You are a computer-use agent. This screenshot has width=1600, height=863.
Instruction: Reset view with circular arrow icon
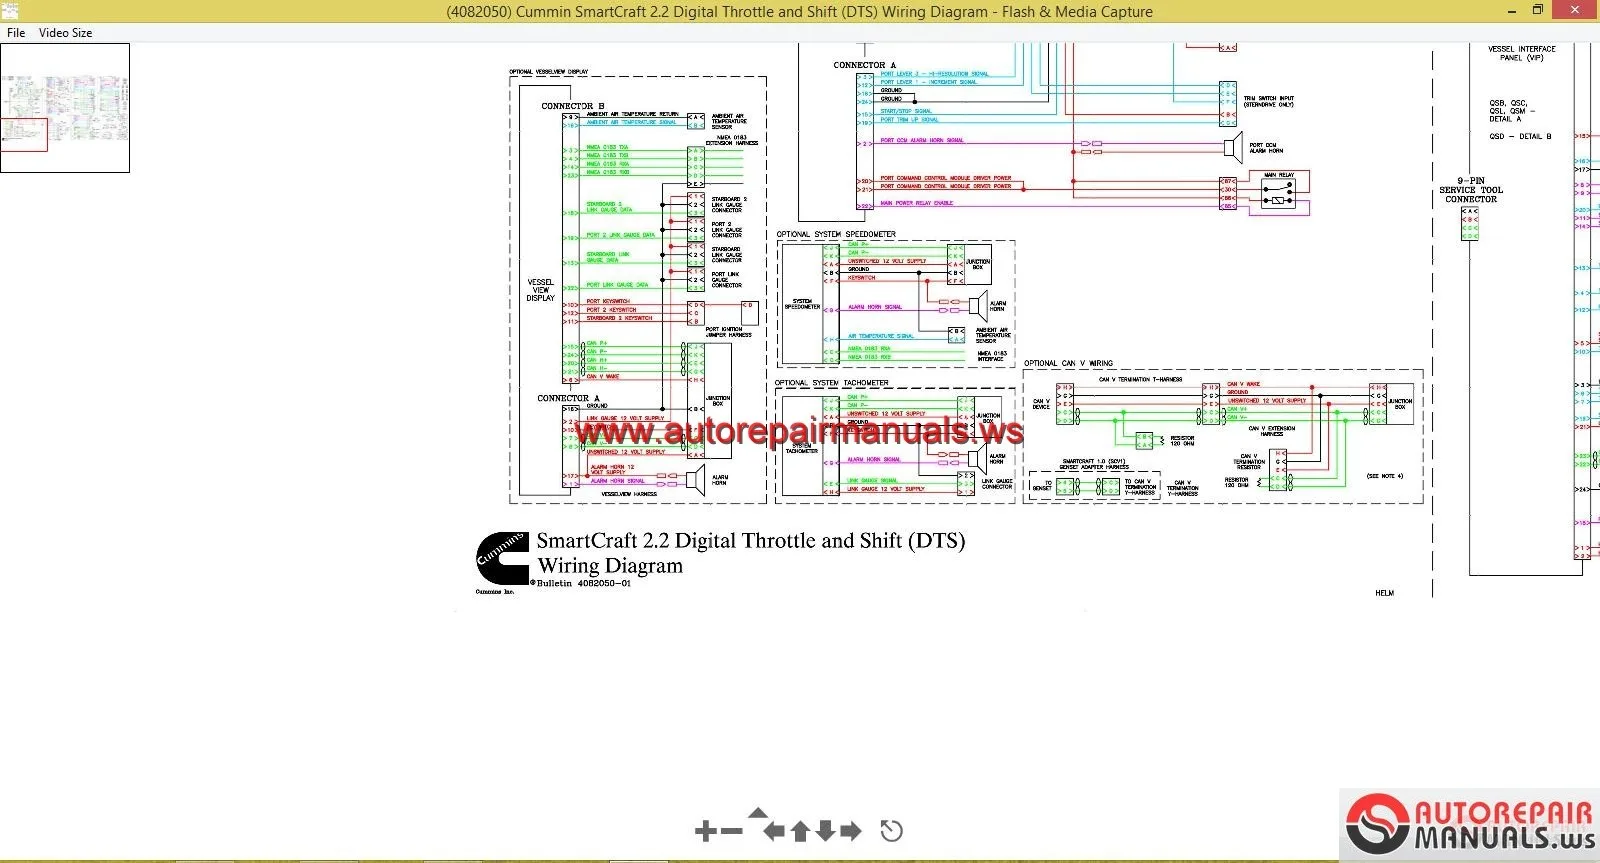[x=891, y=831]
